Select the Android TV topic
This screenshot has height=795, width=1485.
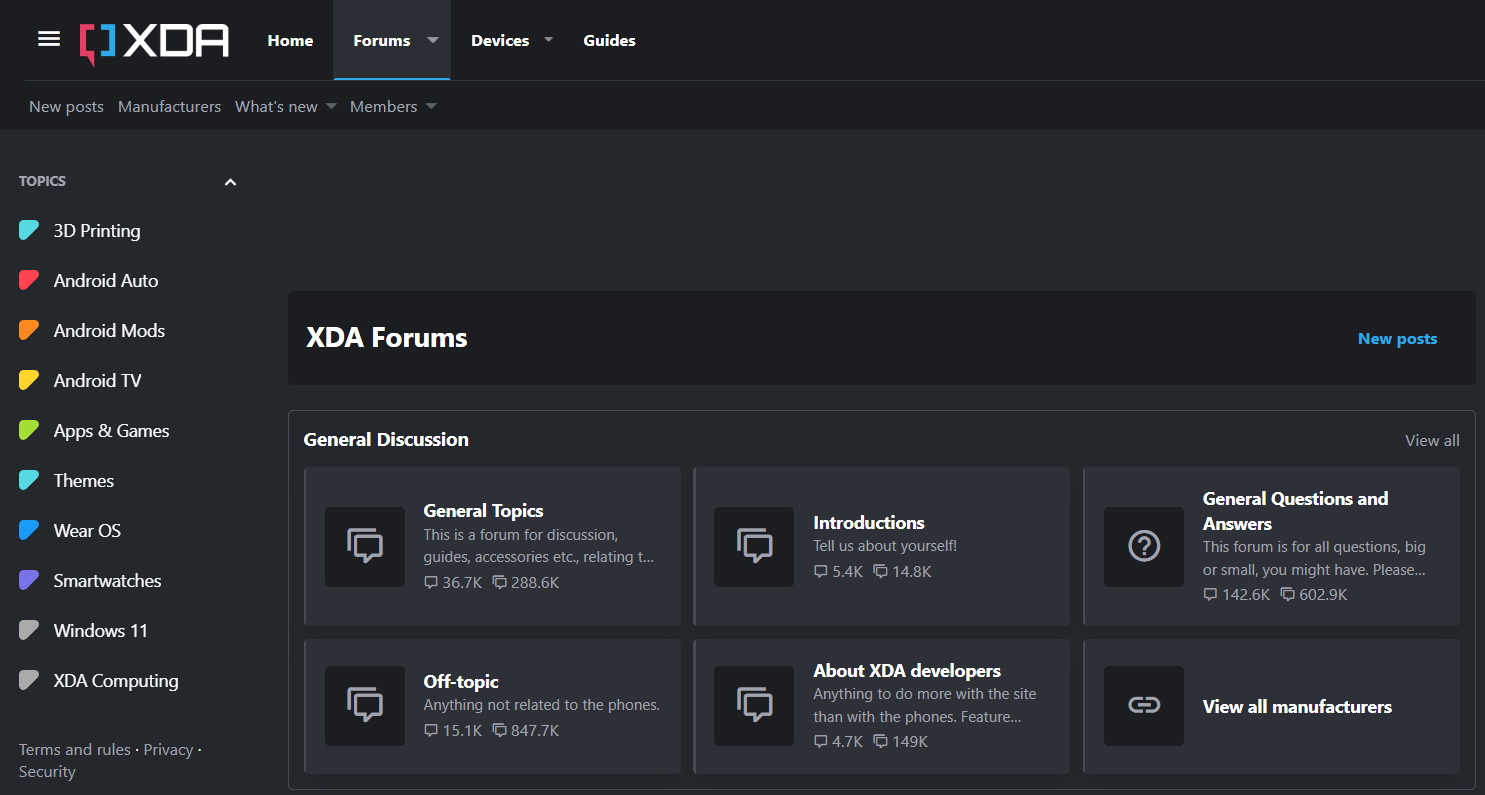[x=98, y=381]
